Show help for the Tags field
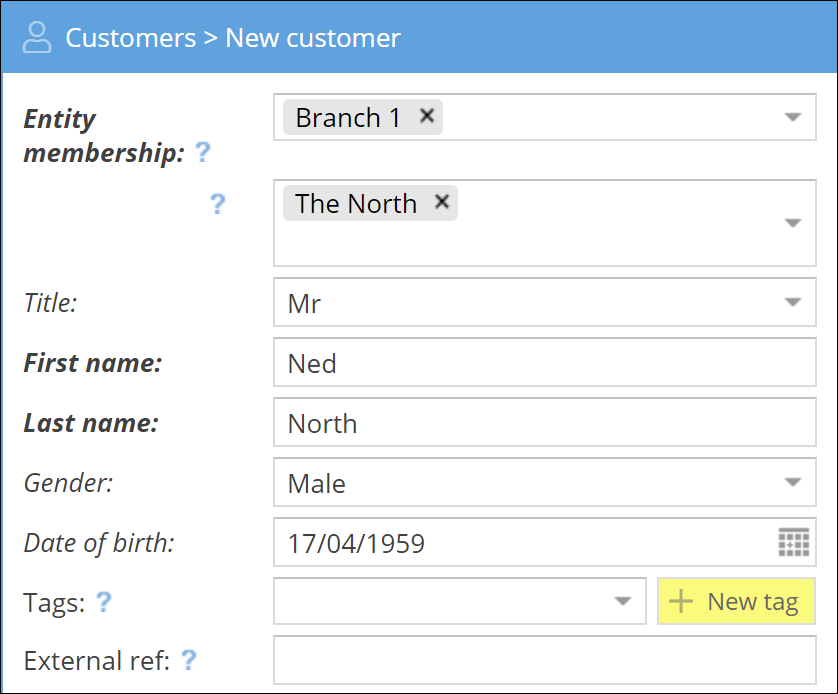The width and height of the screenshot is (838, 694). pyautogui.click(x=103, y=602)
